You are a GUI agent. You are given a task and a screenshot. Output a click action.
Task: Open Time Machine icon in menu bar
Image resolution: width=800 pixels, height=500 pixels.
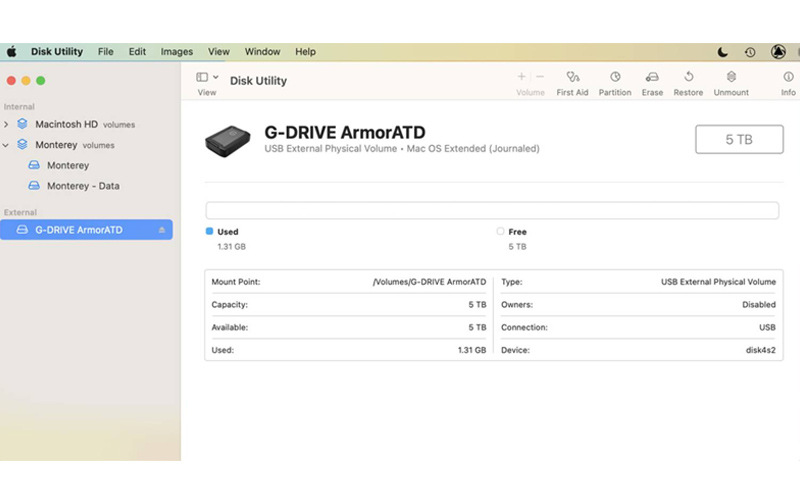point(750,52)
